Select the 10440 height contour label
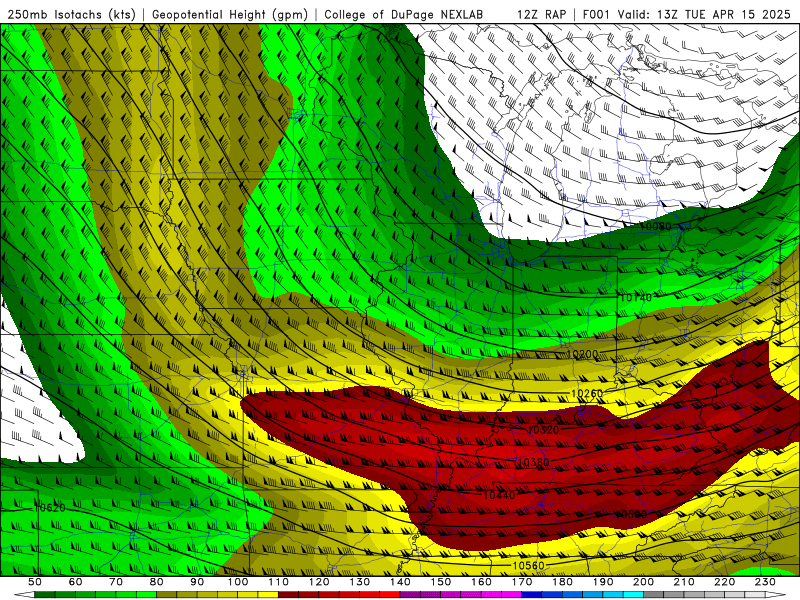The image size is (800, 600). point(499,495)
